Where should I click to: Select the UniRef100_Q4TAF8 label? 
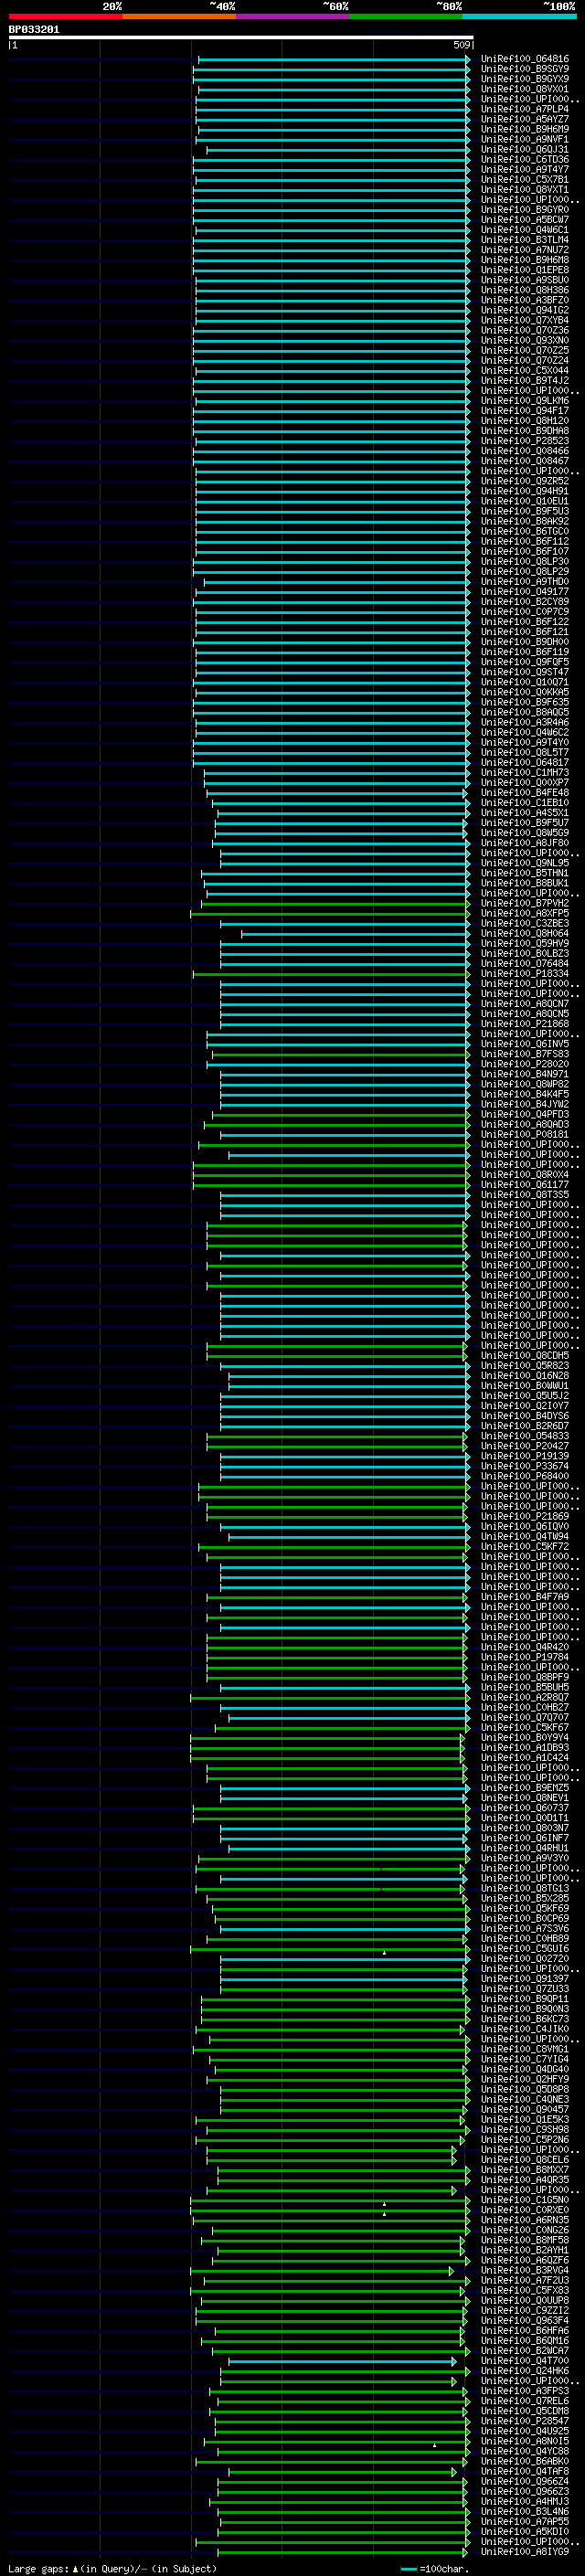[x=525, y=2471]
